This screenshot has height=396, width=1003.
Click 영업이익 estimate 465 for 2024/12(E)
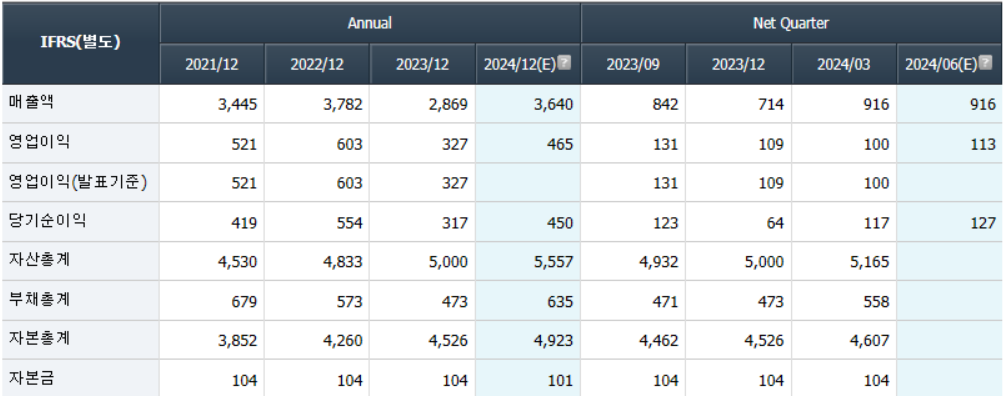coord(561,145)
